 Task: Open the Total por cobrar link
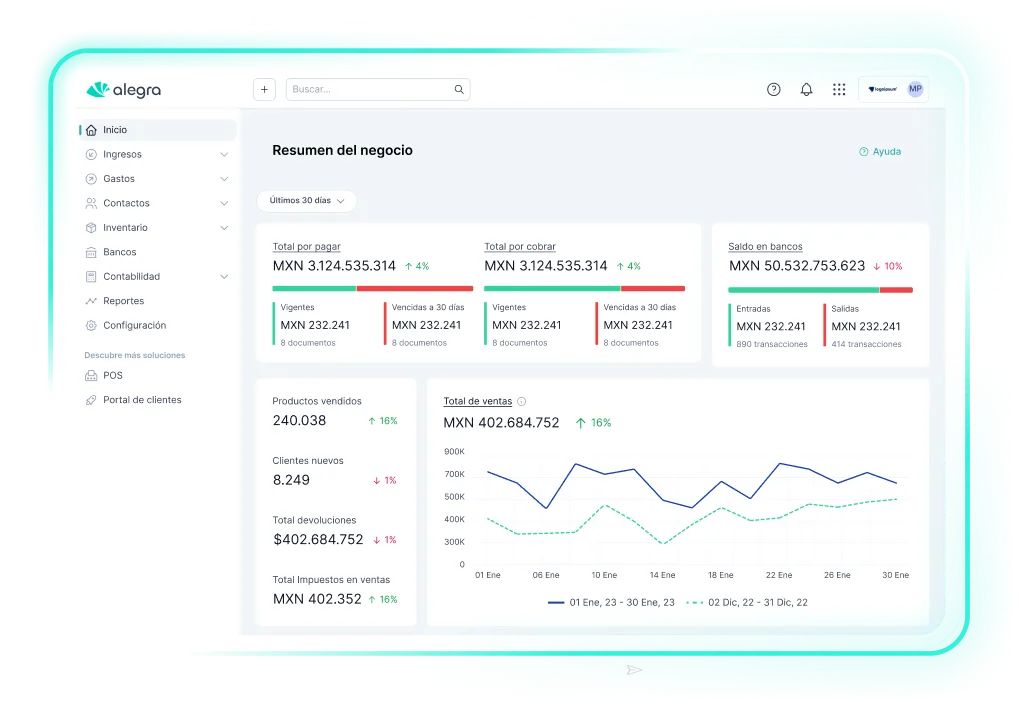520,247
